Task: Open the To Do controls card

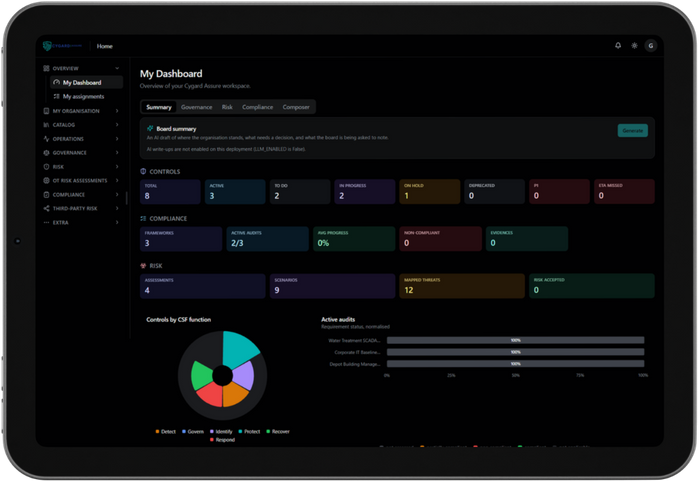Action: [300, 192]
